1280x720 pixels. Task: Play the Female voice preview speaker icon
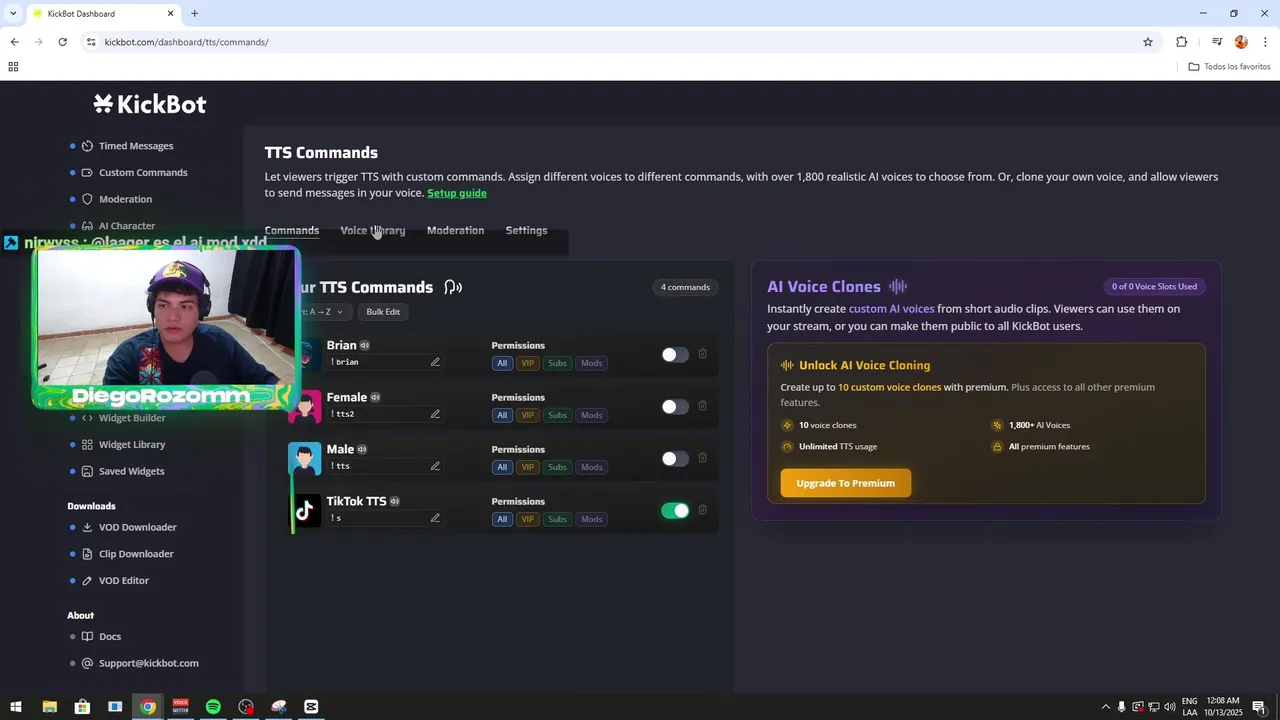coord(375,397)
